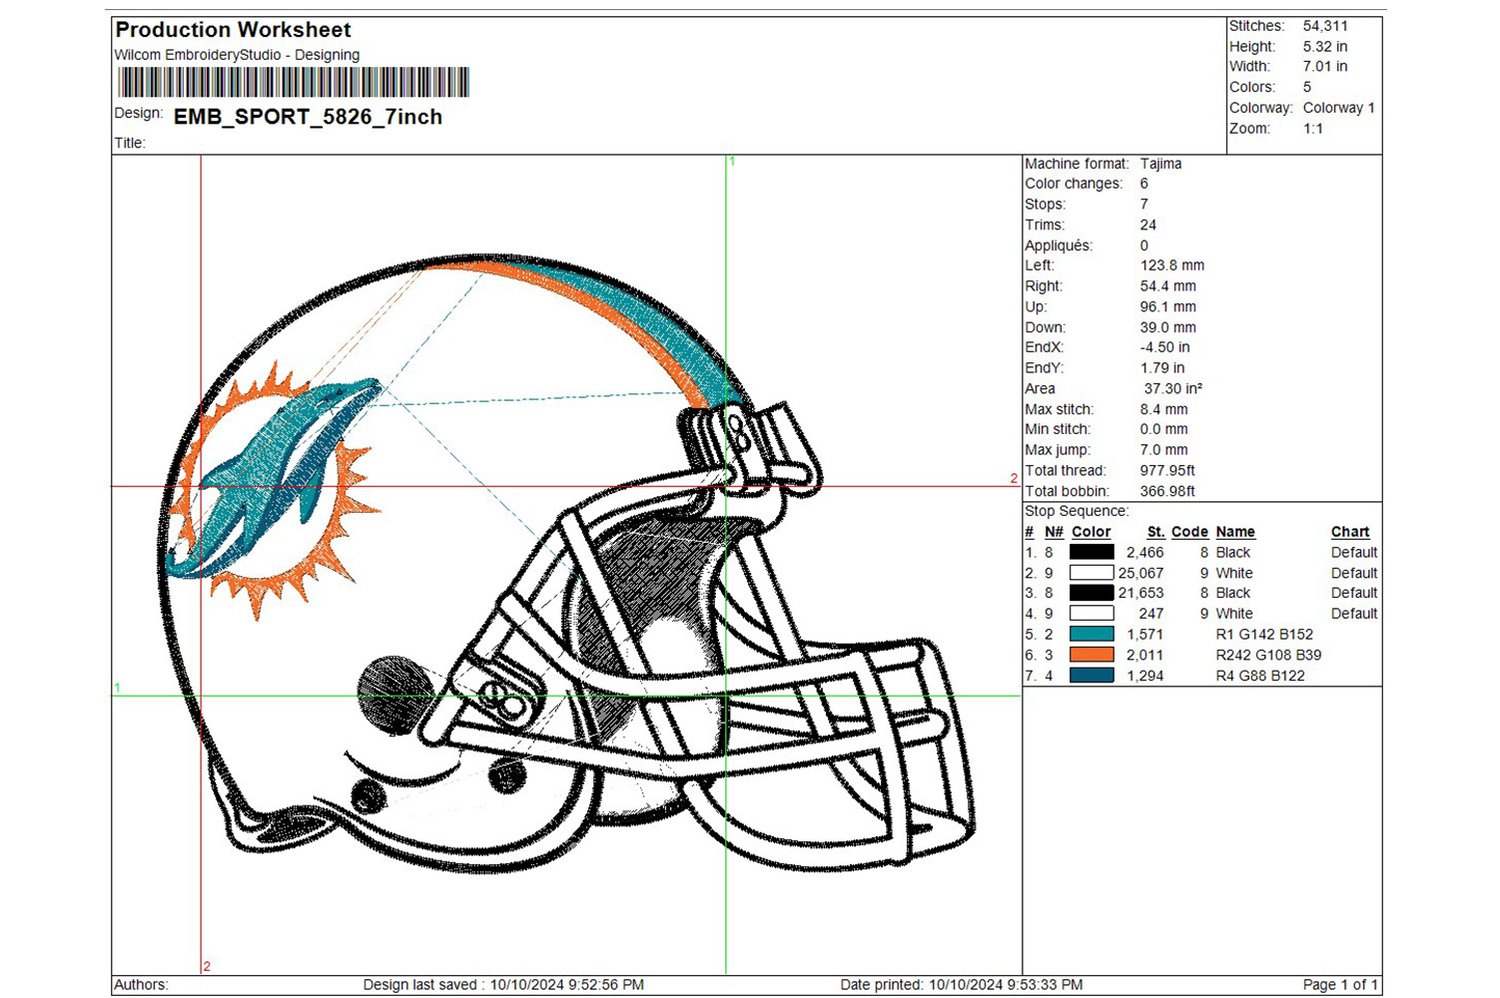
Task: Click the Max stitch value "8.4 mm"
Action: pyautogui.click(x=1164, y=410)
